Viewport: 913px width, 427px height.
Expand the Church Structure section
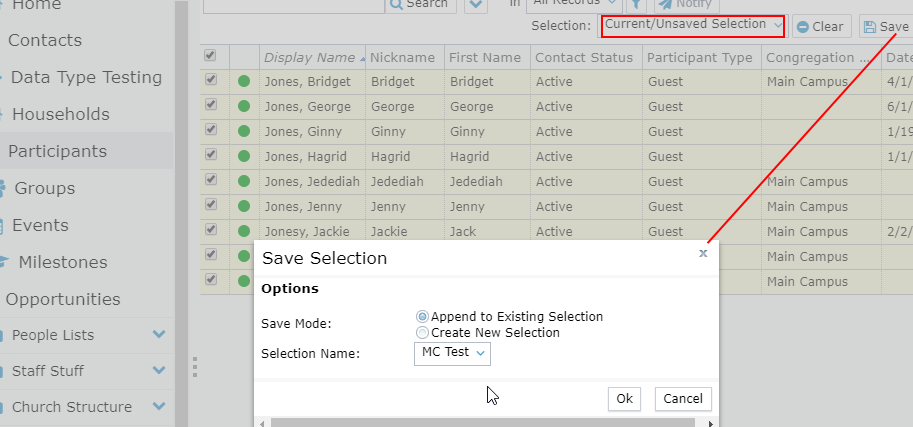[159, 407]
